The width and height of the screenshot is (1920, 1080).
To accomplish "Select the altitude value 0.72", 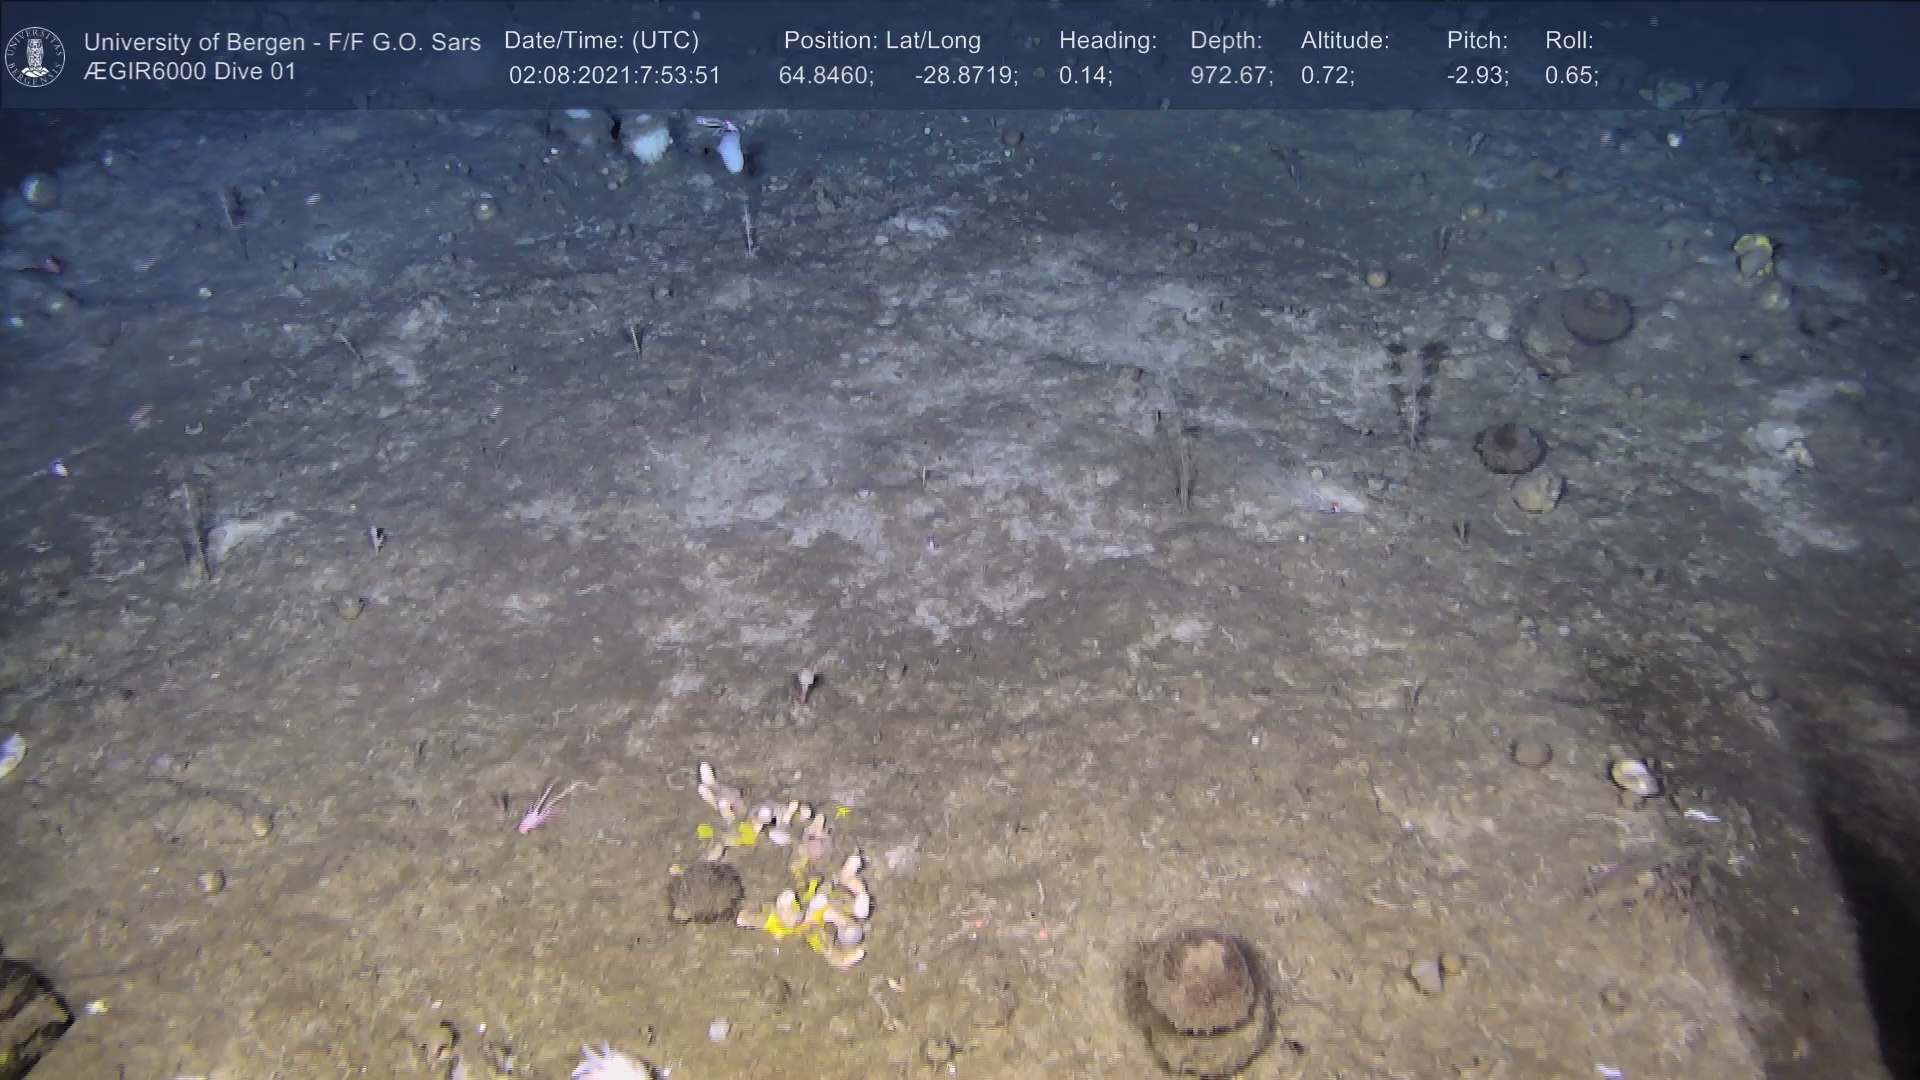I will 1326,76.
